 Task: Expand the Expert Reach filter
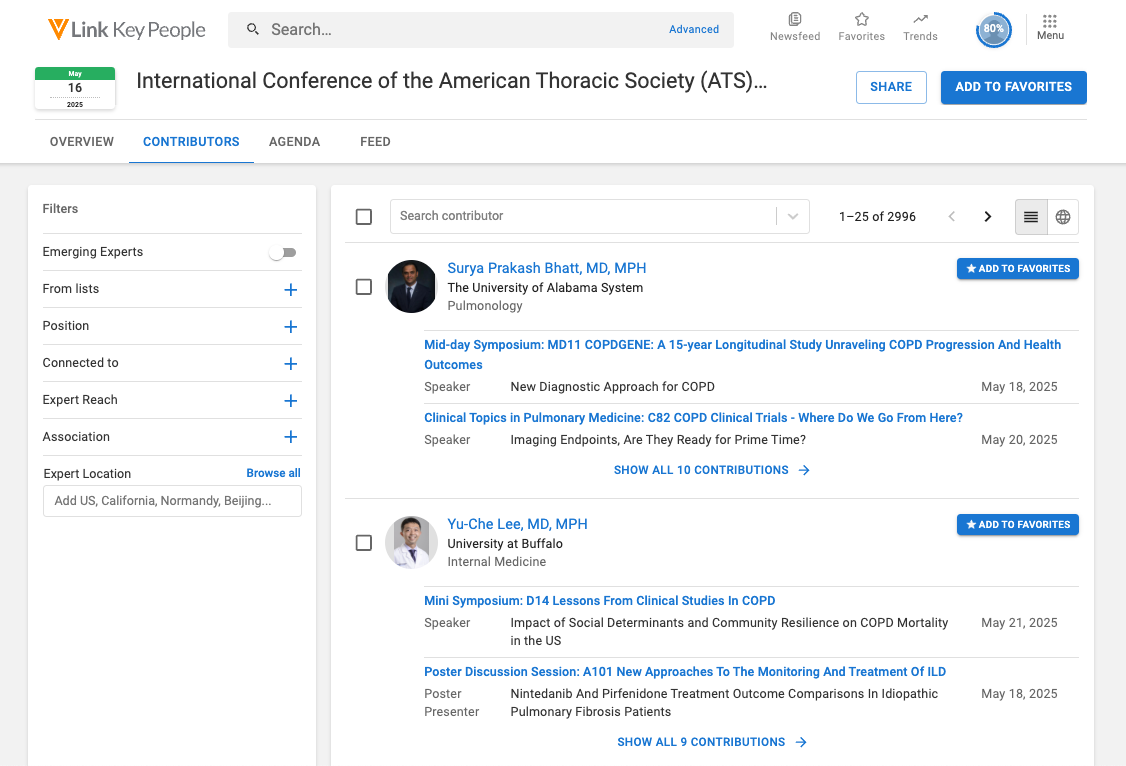(290, 401)
